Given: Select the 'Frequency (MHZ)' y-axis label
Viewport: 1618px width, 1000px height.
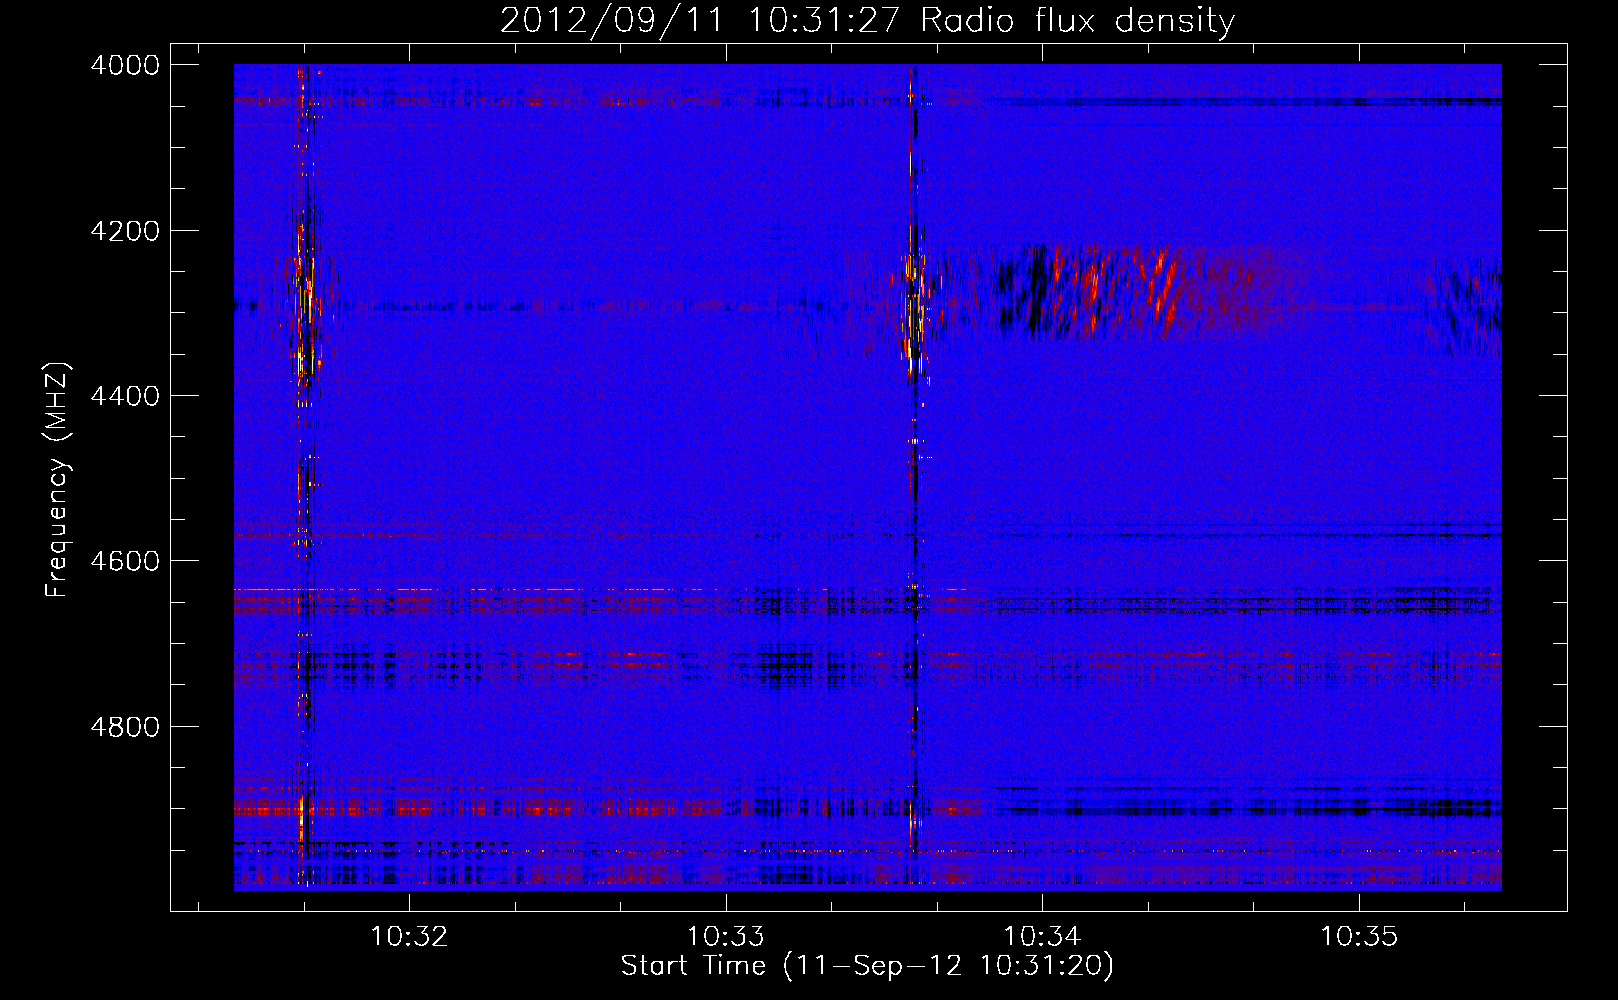Looking at the screenshot, I should coord(57,480).
